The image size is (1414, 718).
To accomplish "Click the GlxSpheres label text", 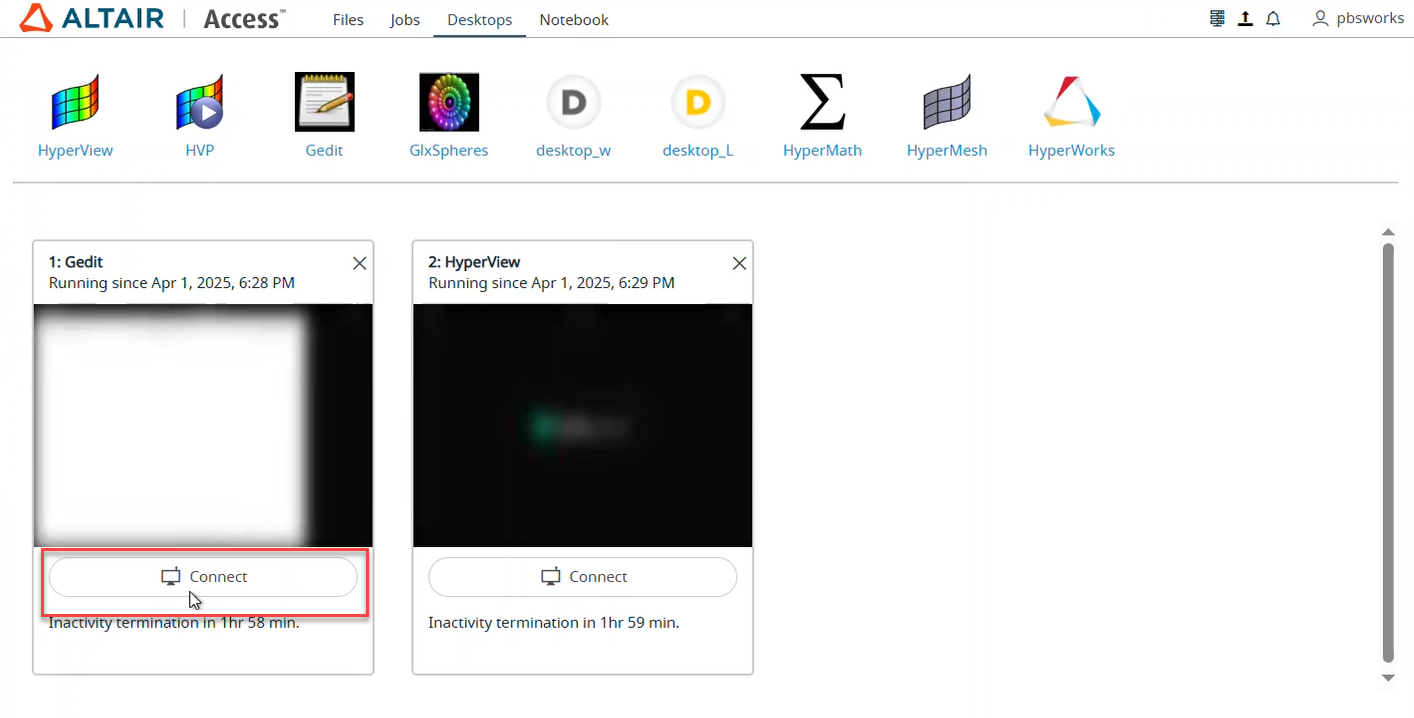I will [449, 151].
